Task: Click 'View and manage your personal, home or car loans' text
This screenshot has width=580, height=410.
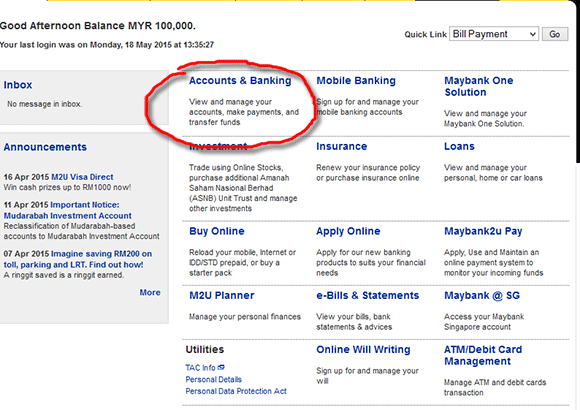Action: (493, 173)
